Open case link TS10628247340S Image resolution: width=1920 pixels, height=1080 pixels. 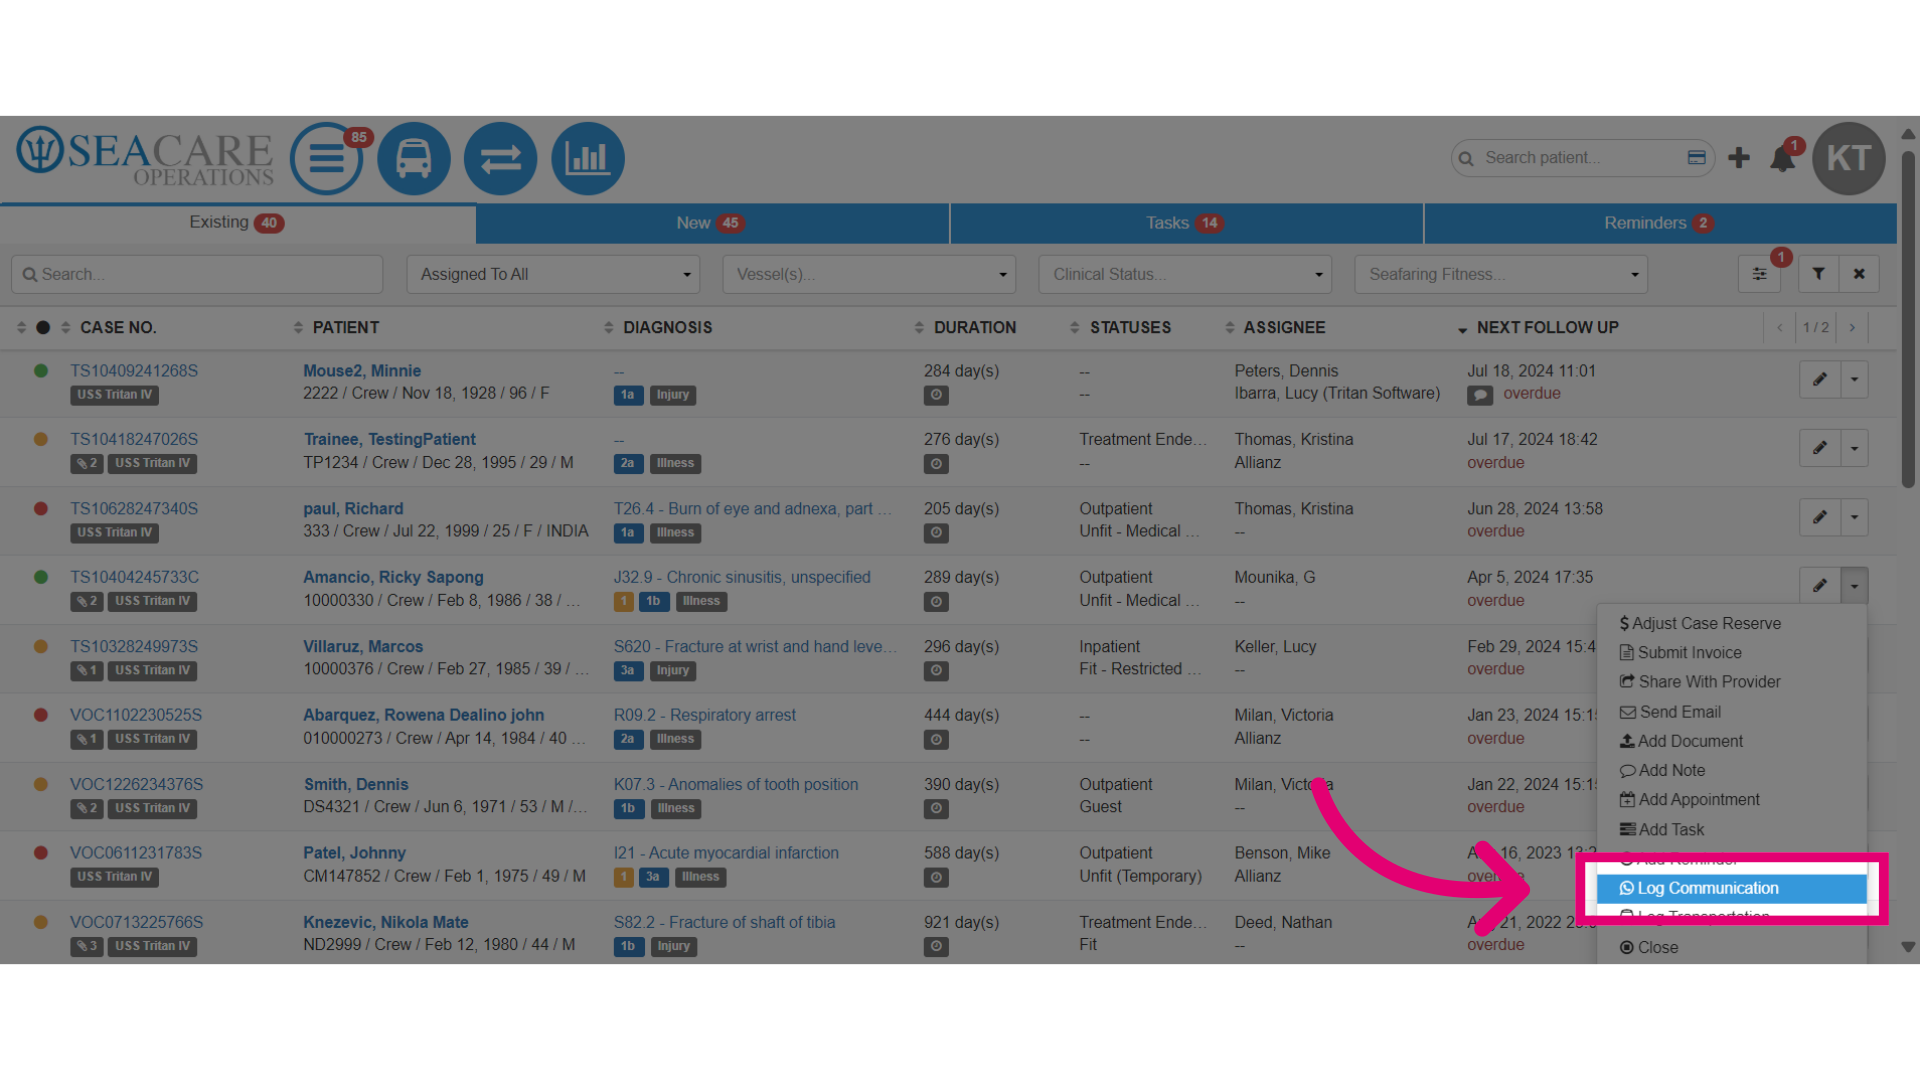point(134,508)
